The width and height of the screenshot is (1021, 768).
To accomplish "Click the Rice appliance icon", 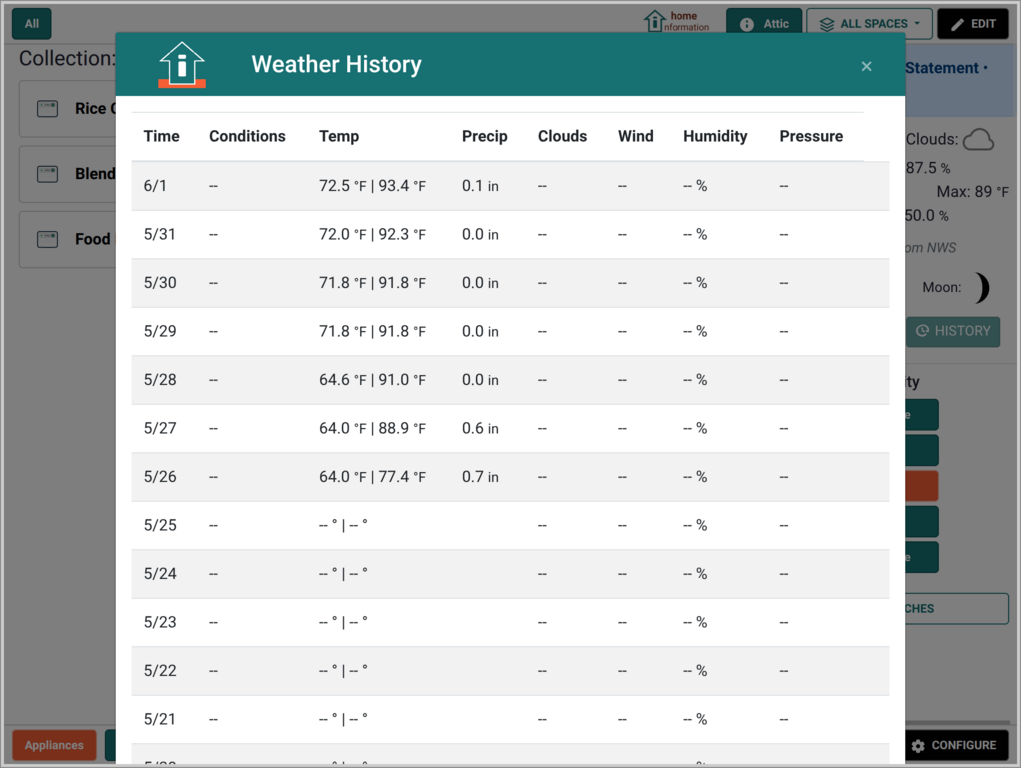I will tap(48, 109).
